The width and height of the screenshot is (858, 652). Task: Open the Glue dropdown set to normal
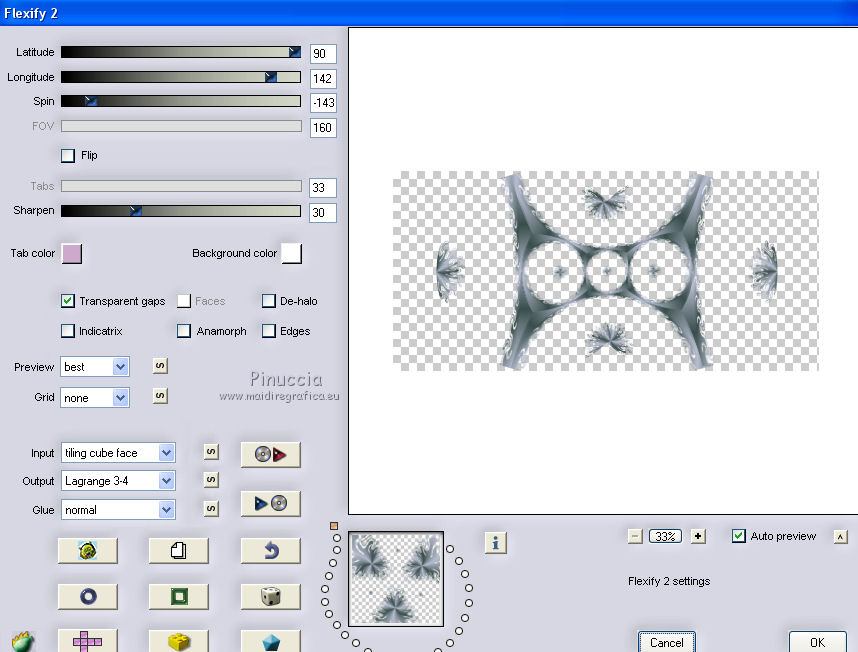tap(118, 510)
